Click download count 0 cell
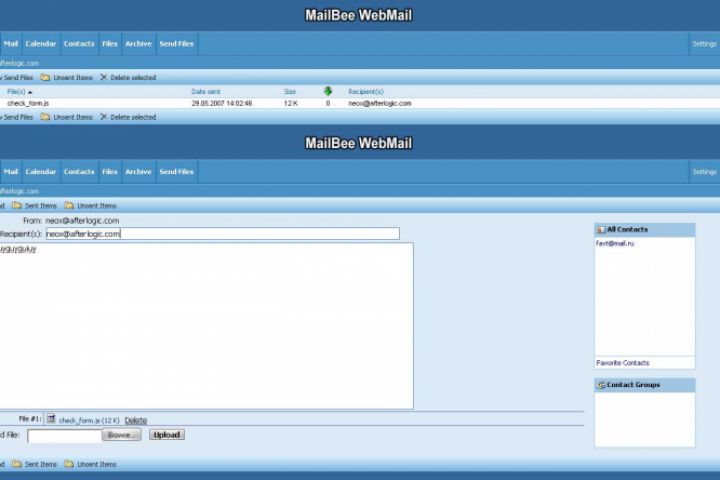 point(328,103)
